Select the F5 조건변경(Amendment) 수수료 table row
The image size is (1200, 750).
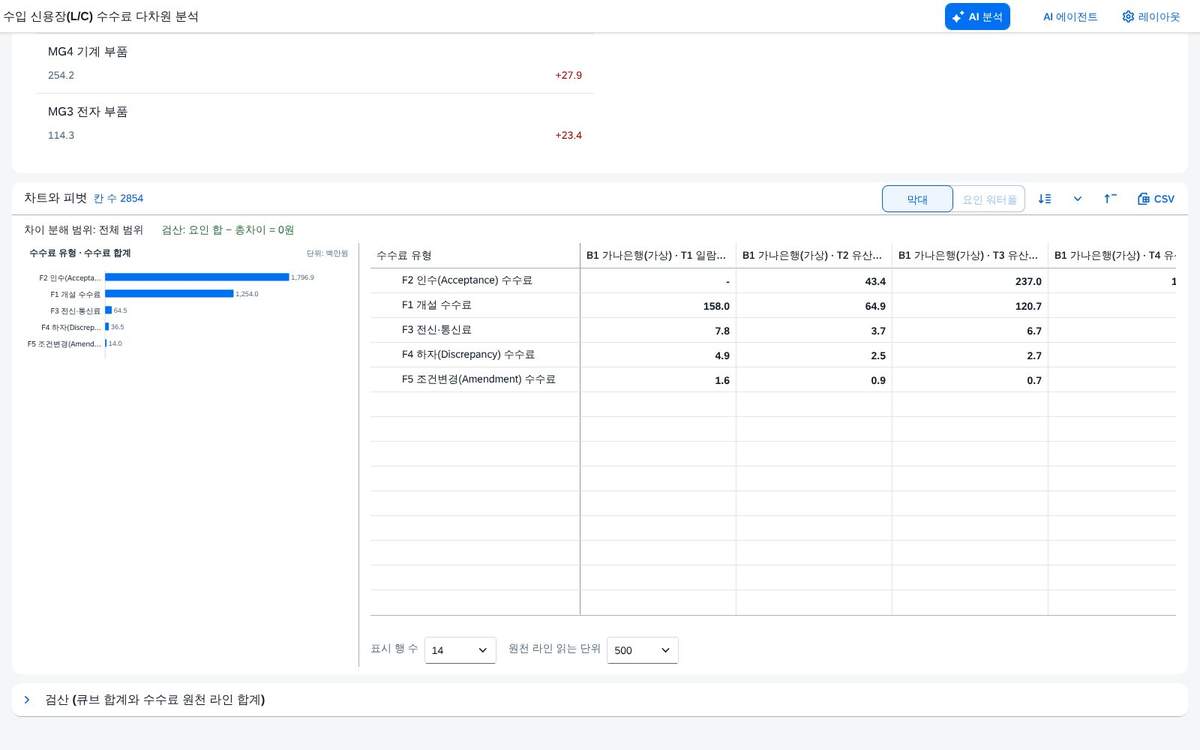[x=773, y=380]
